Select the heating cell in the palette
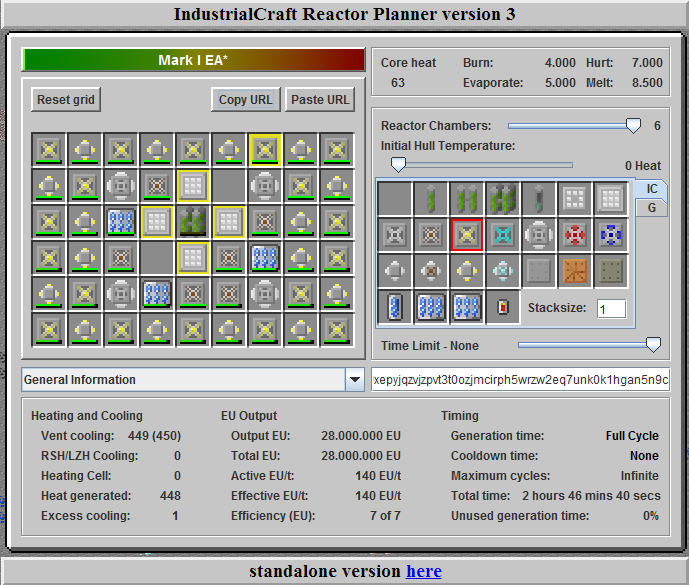 [504, 307]
